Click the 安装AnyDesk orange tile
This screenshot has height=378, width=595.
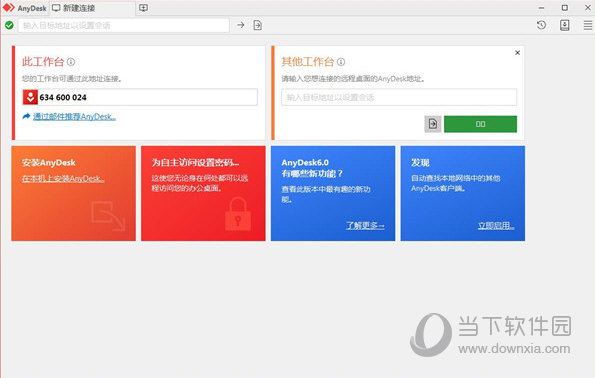[x=74, y=193]
